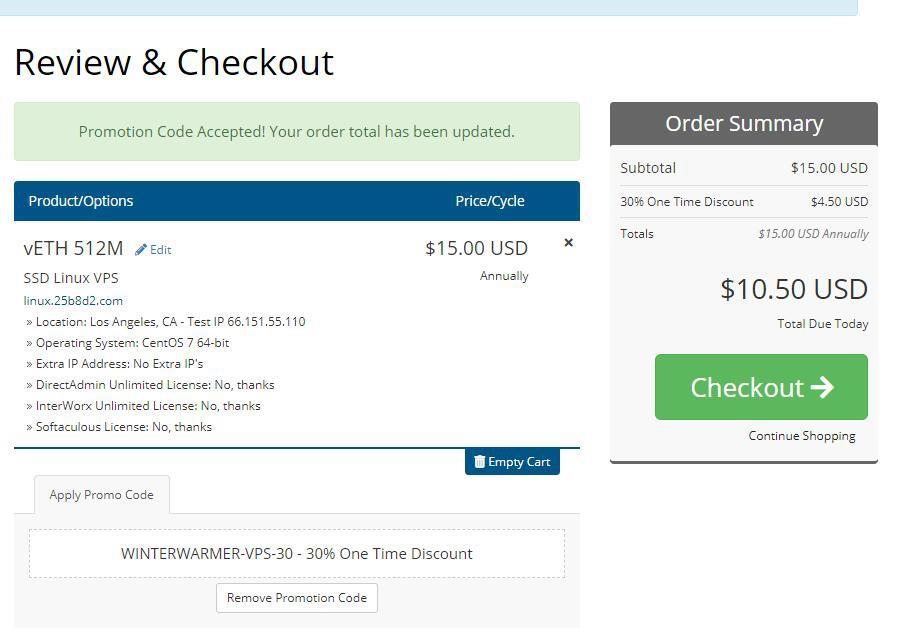
Task: Follow the Continue Shopping link
Action: click(801, 436)
